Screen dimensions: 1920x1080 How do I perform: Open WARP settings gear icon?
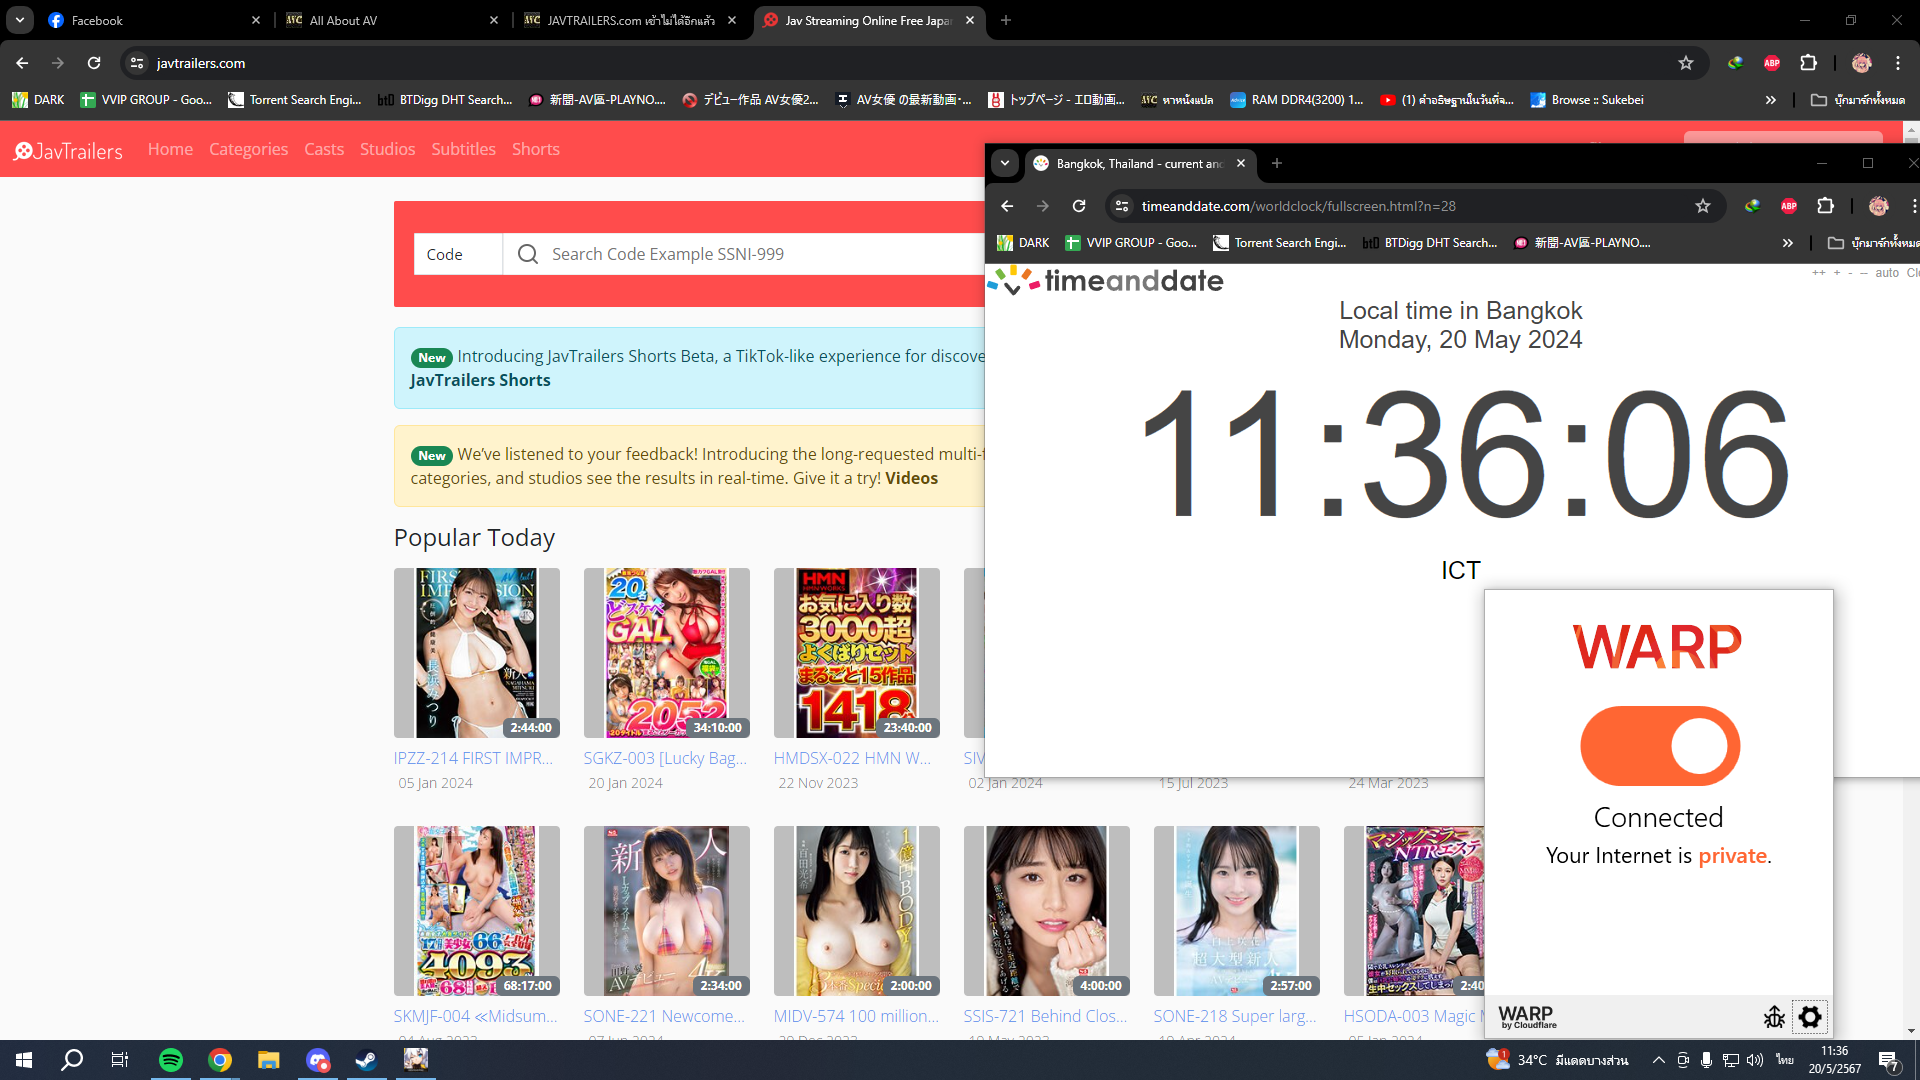click(1810, 1017)
